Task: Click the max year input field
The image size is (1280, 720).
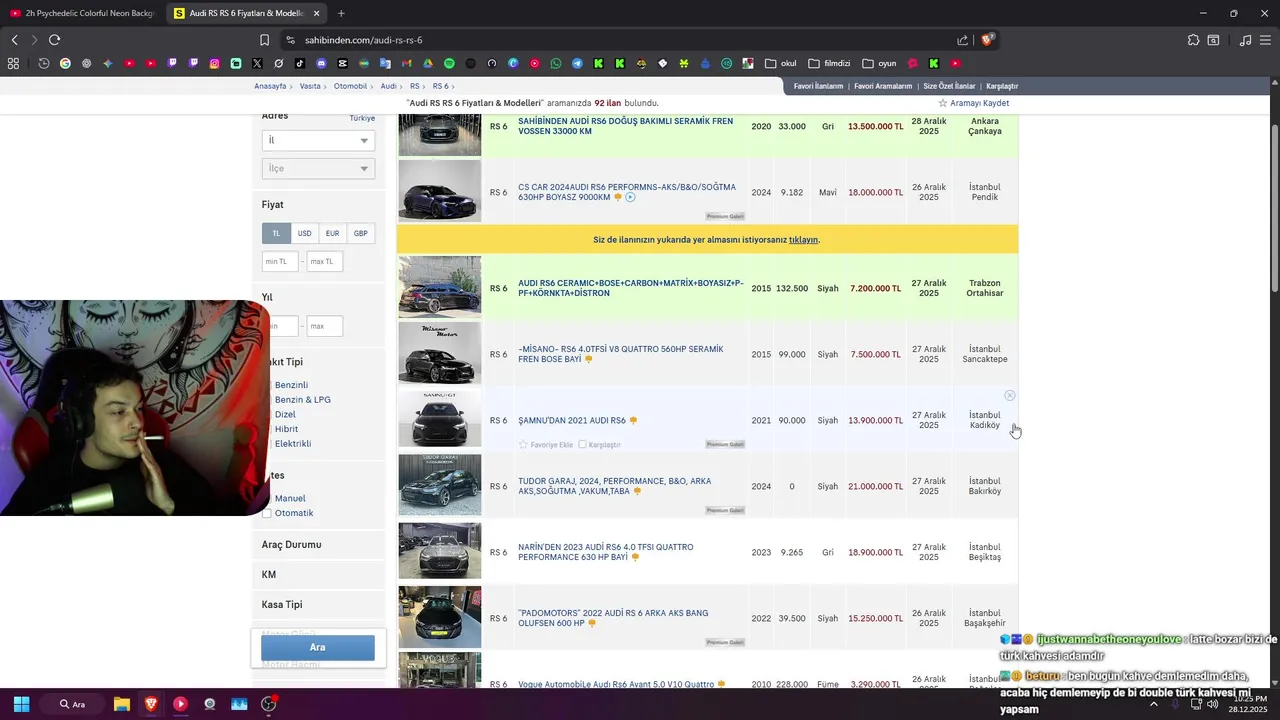Action: (x=325, y=326)
